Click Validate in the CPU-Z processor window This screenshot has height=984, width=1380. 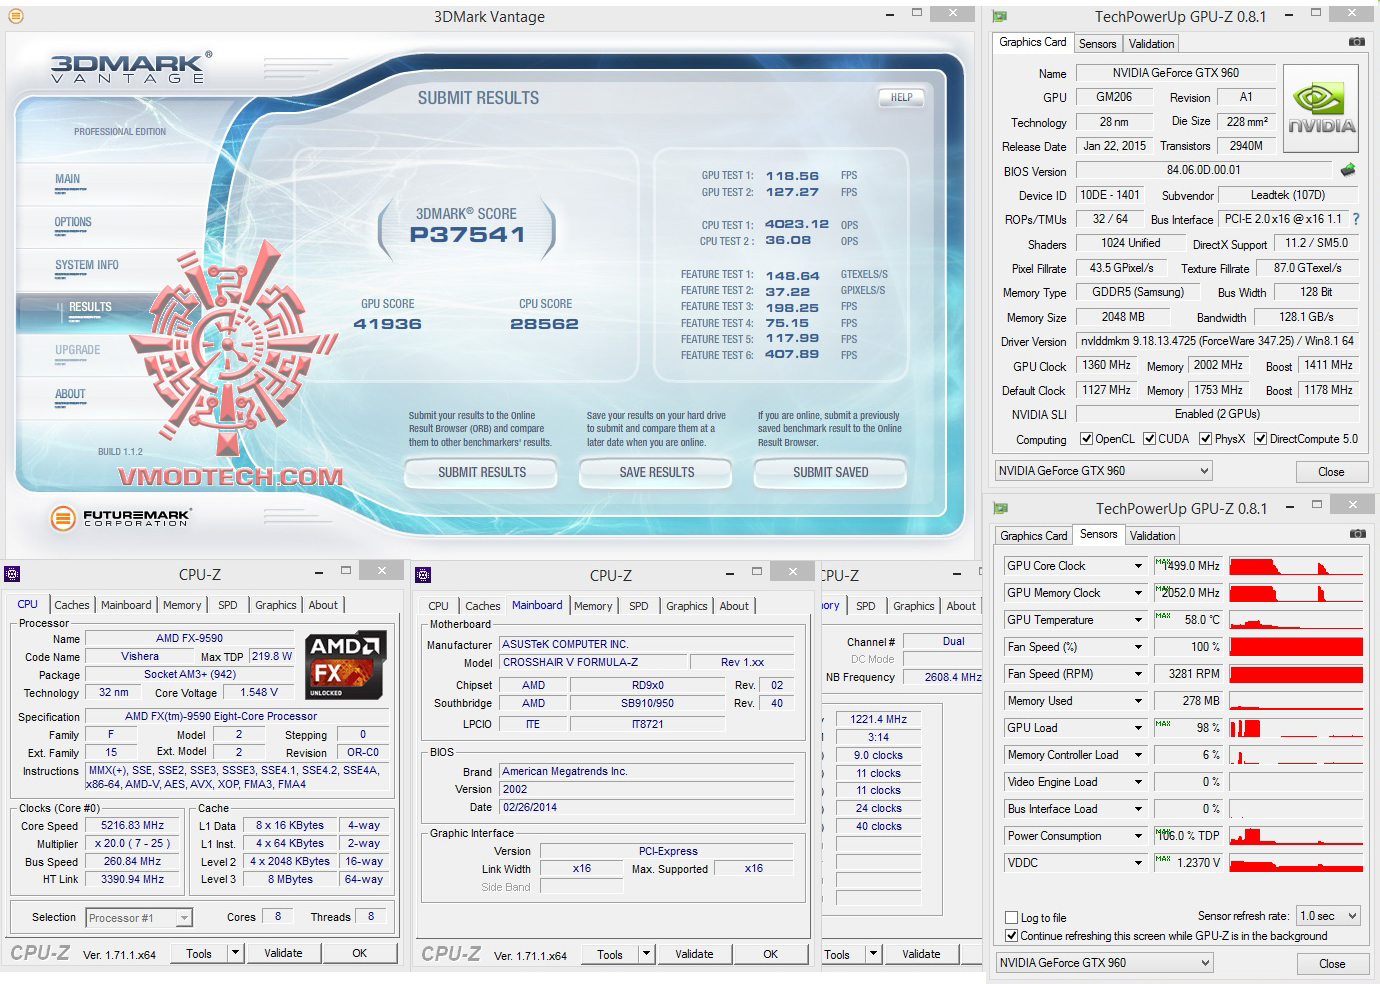[x=283, y=953]
